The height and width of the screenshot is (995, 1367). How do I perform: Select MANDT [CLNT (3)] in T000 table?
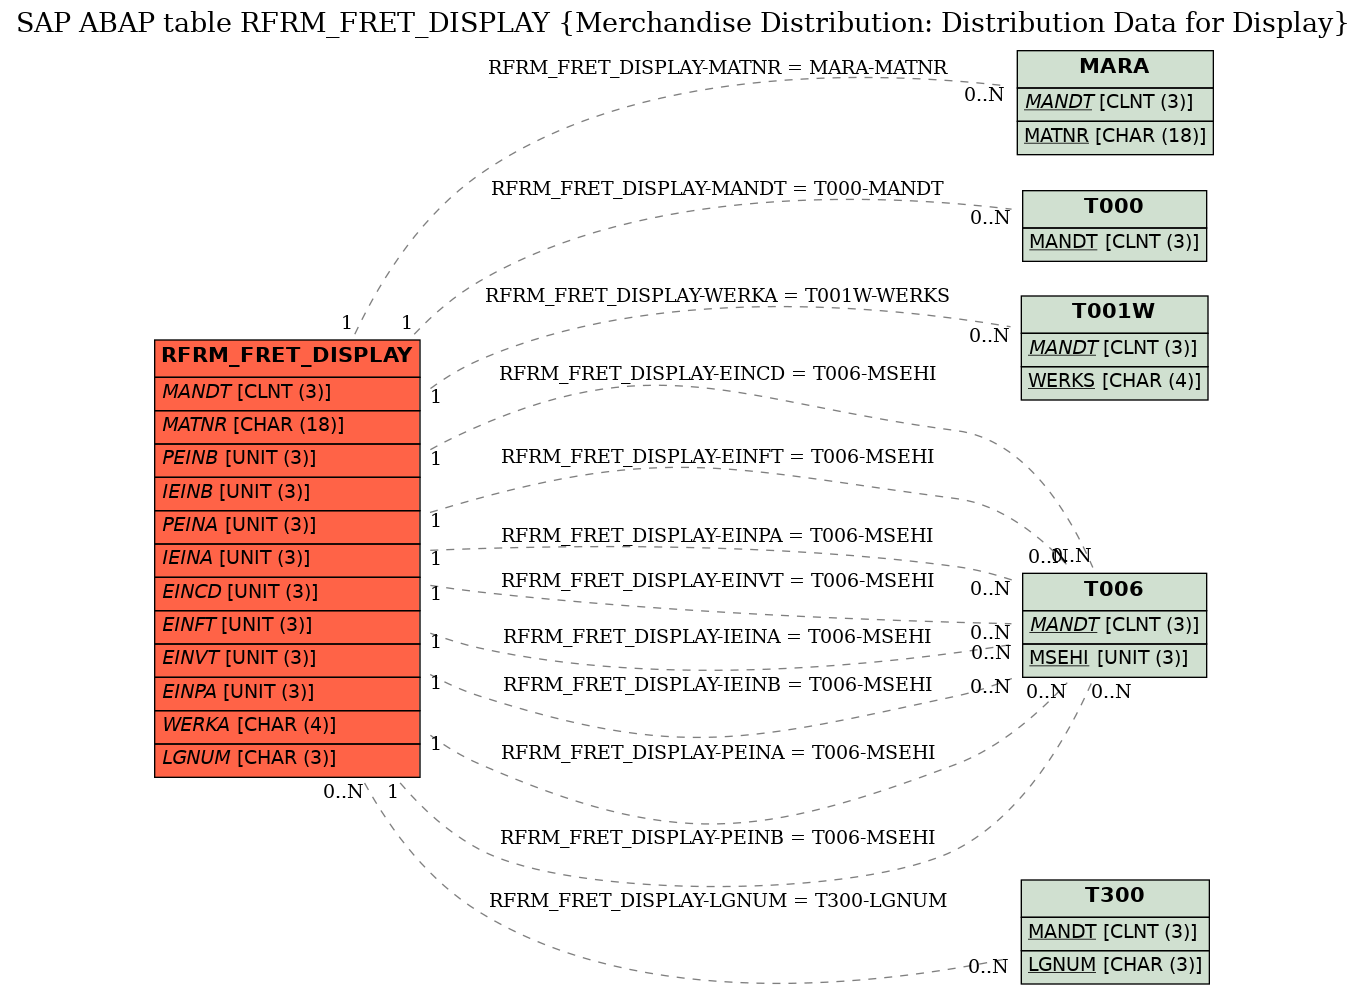click(1114, 243)
